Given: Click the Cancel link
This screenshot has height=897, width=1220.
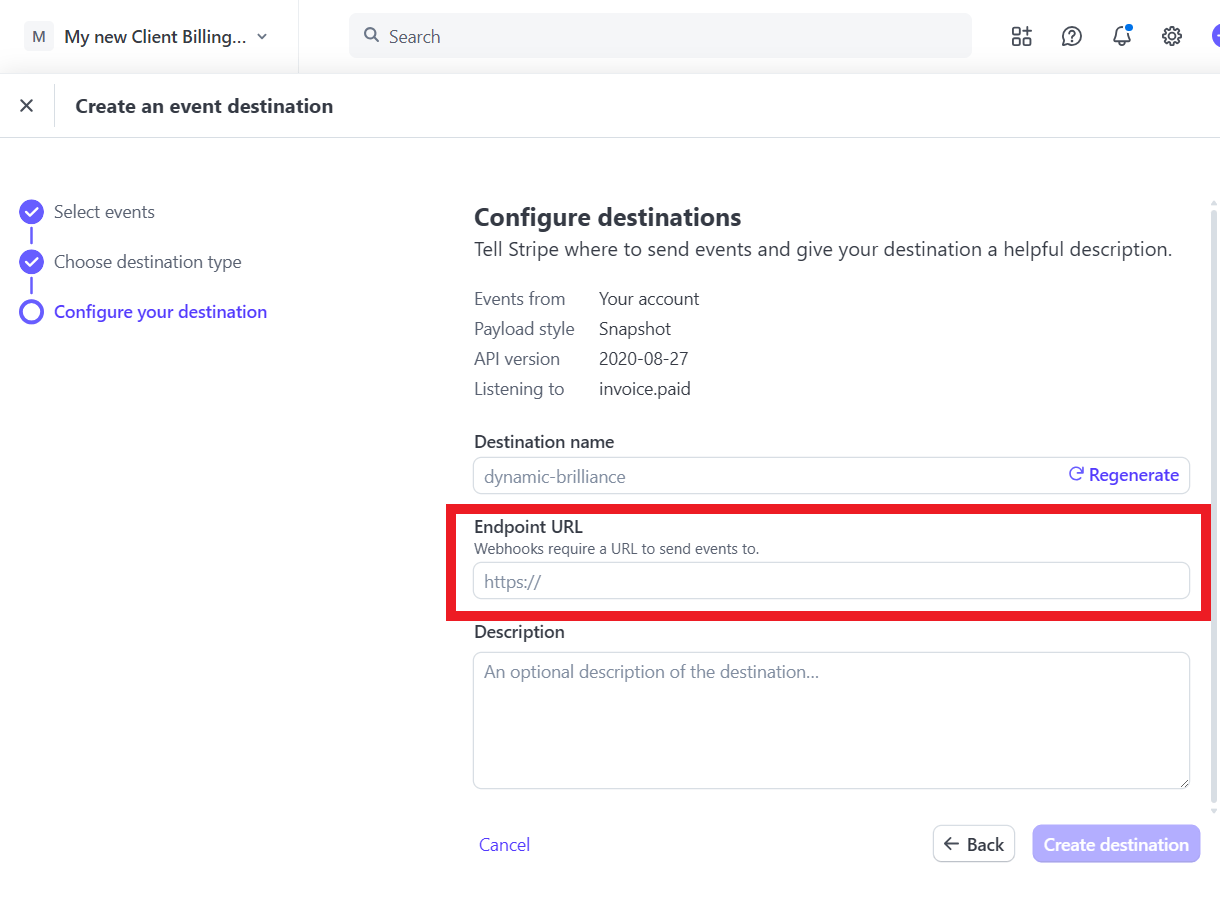Looking at the screenshot, I should pyautogui.click(x=504, y=845).
